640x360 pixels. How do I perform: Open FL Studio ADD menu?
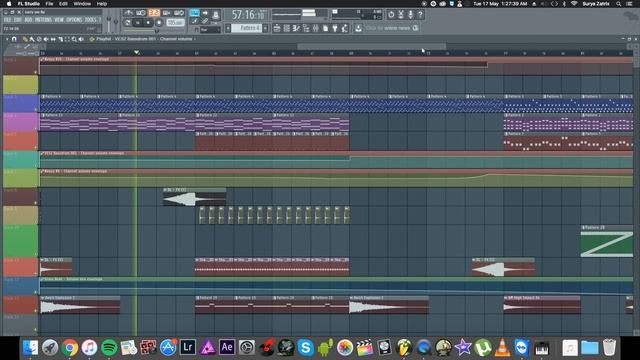pos(29,20)
